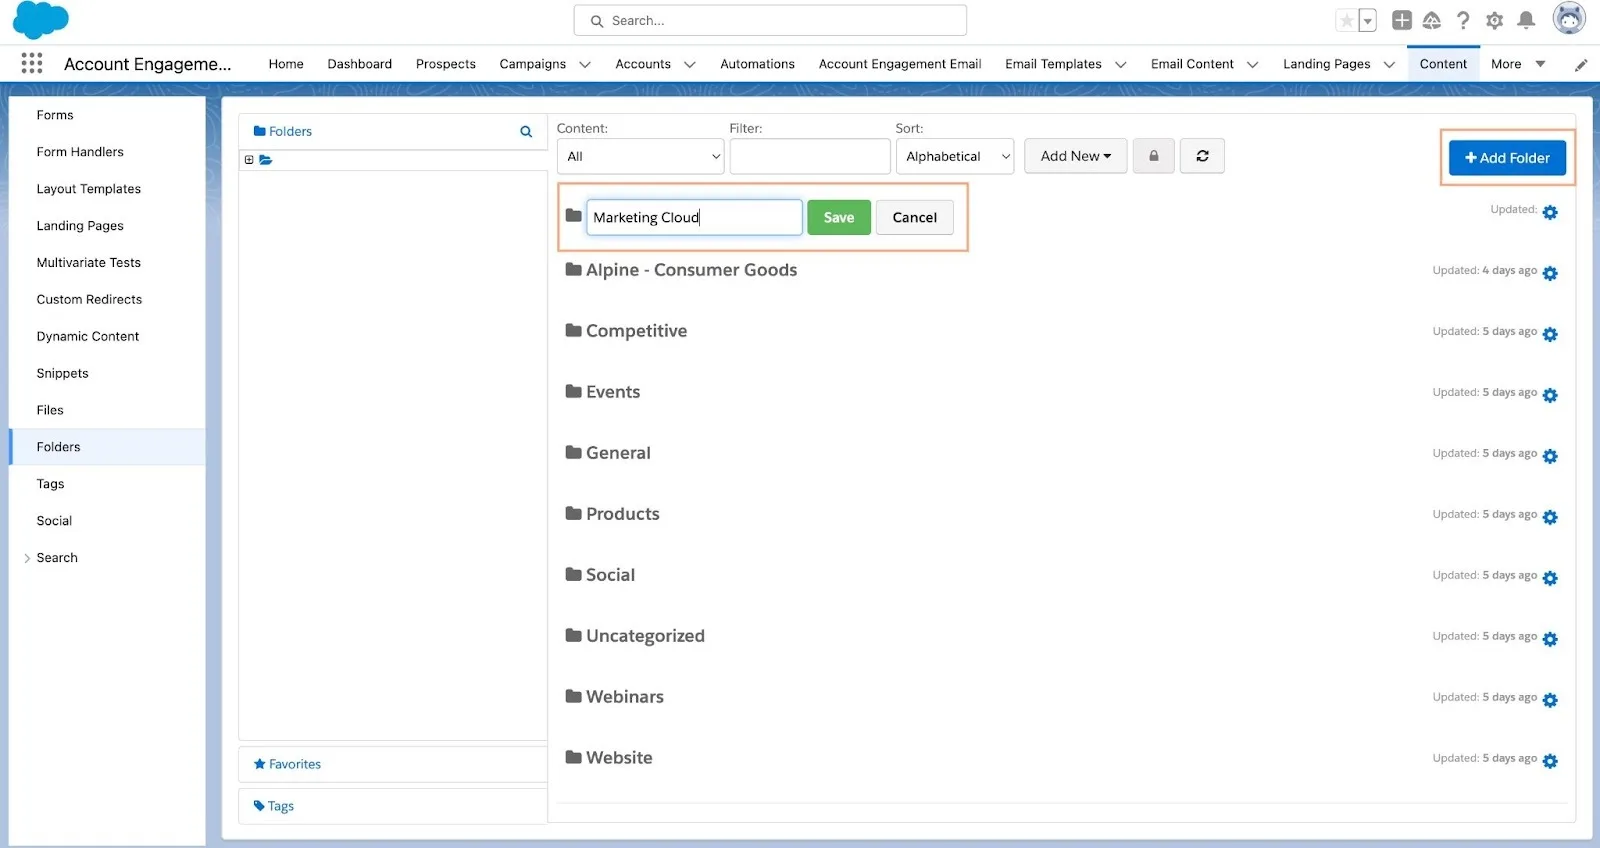Open gear menu for the new folder row
The height and width of the screenshot is (848, 1600).
coord(1550,212)
